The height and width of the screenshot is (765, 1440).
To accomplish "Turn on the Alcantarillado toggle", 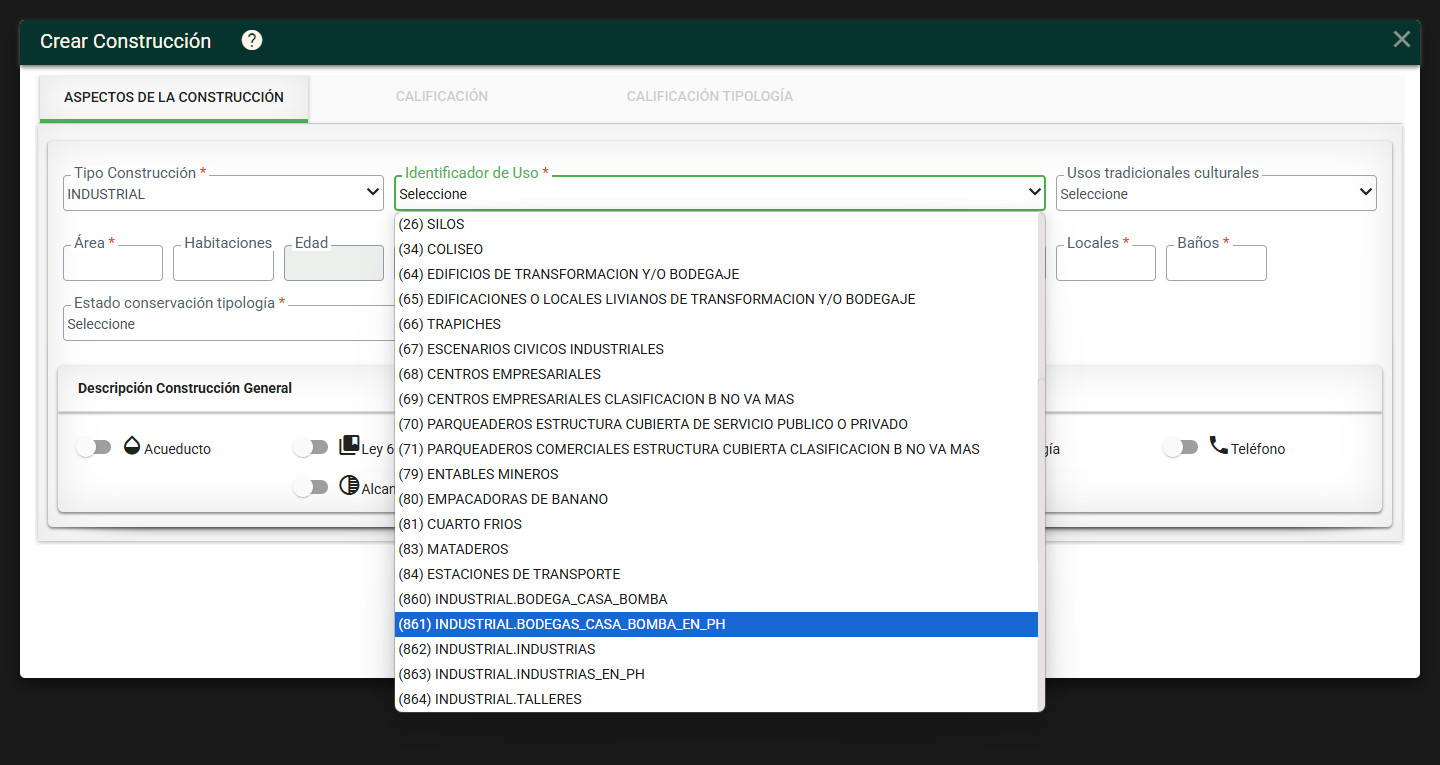I will [x=310, y=487].
